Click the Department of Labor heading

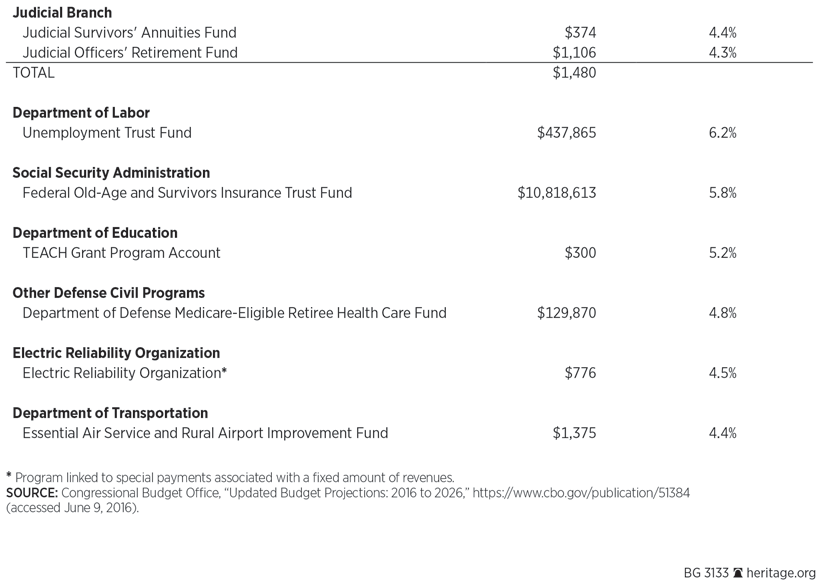point(81,113)
